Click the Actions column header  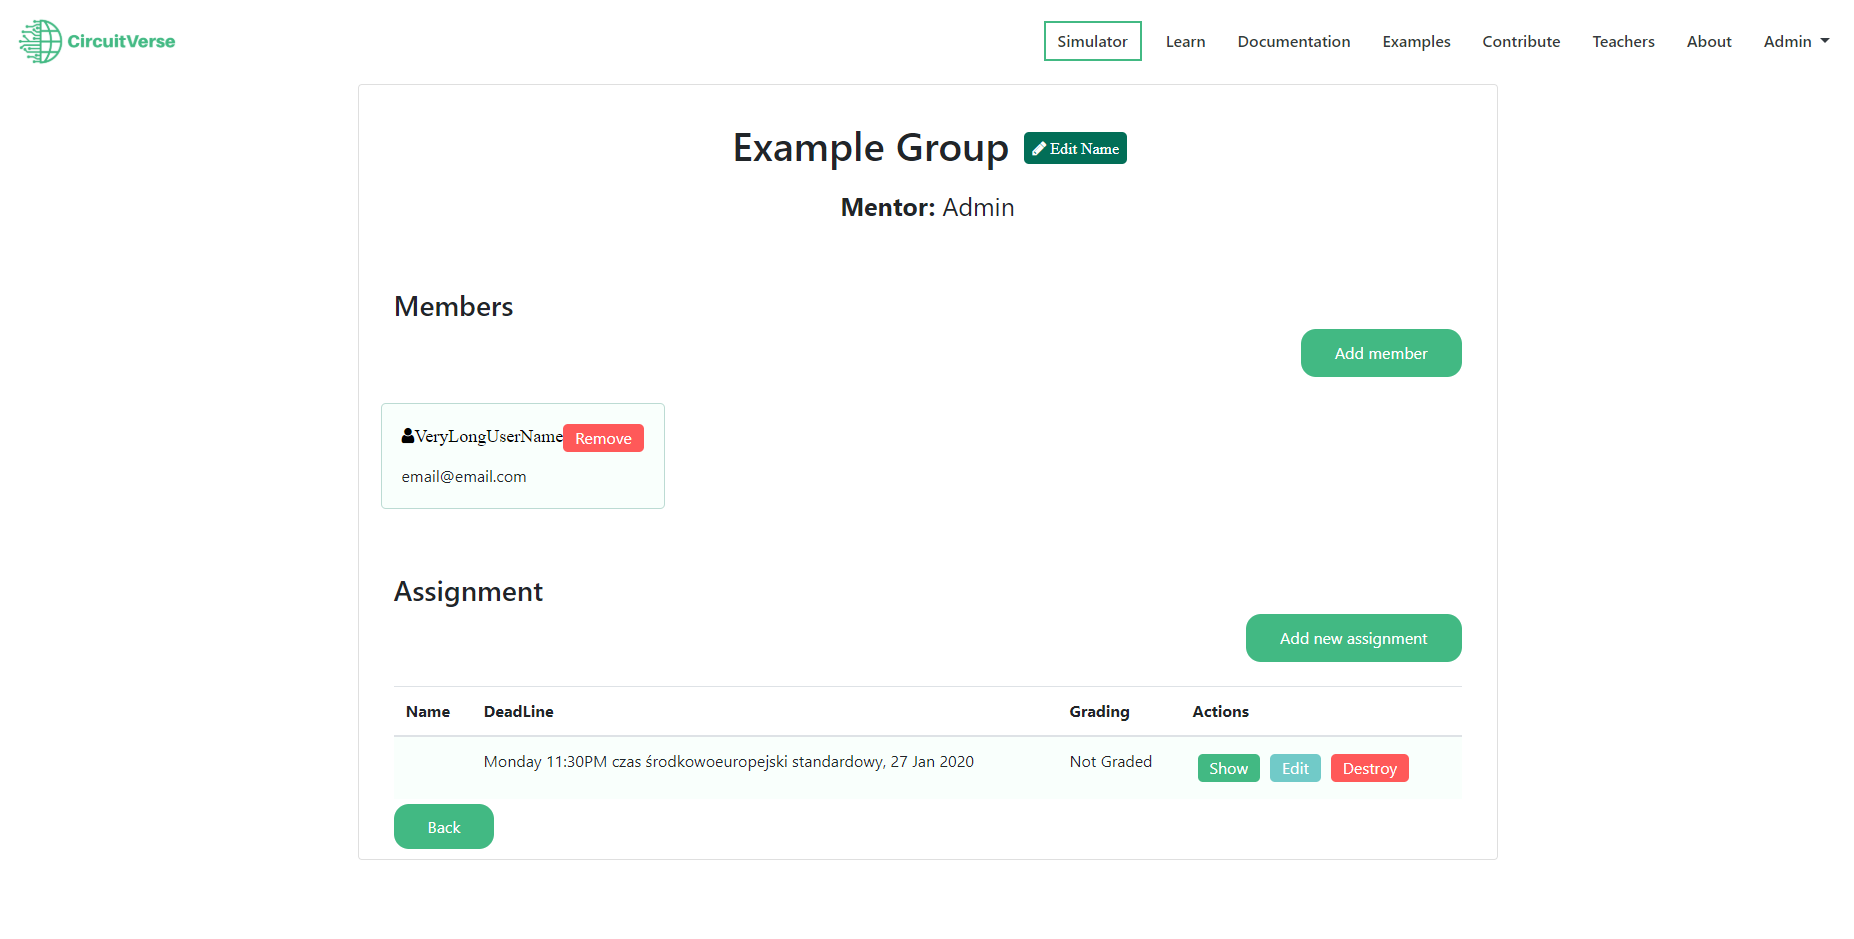tap(1220, 712)
